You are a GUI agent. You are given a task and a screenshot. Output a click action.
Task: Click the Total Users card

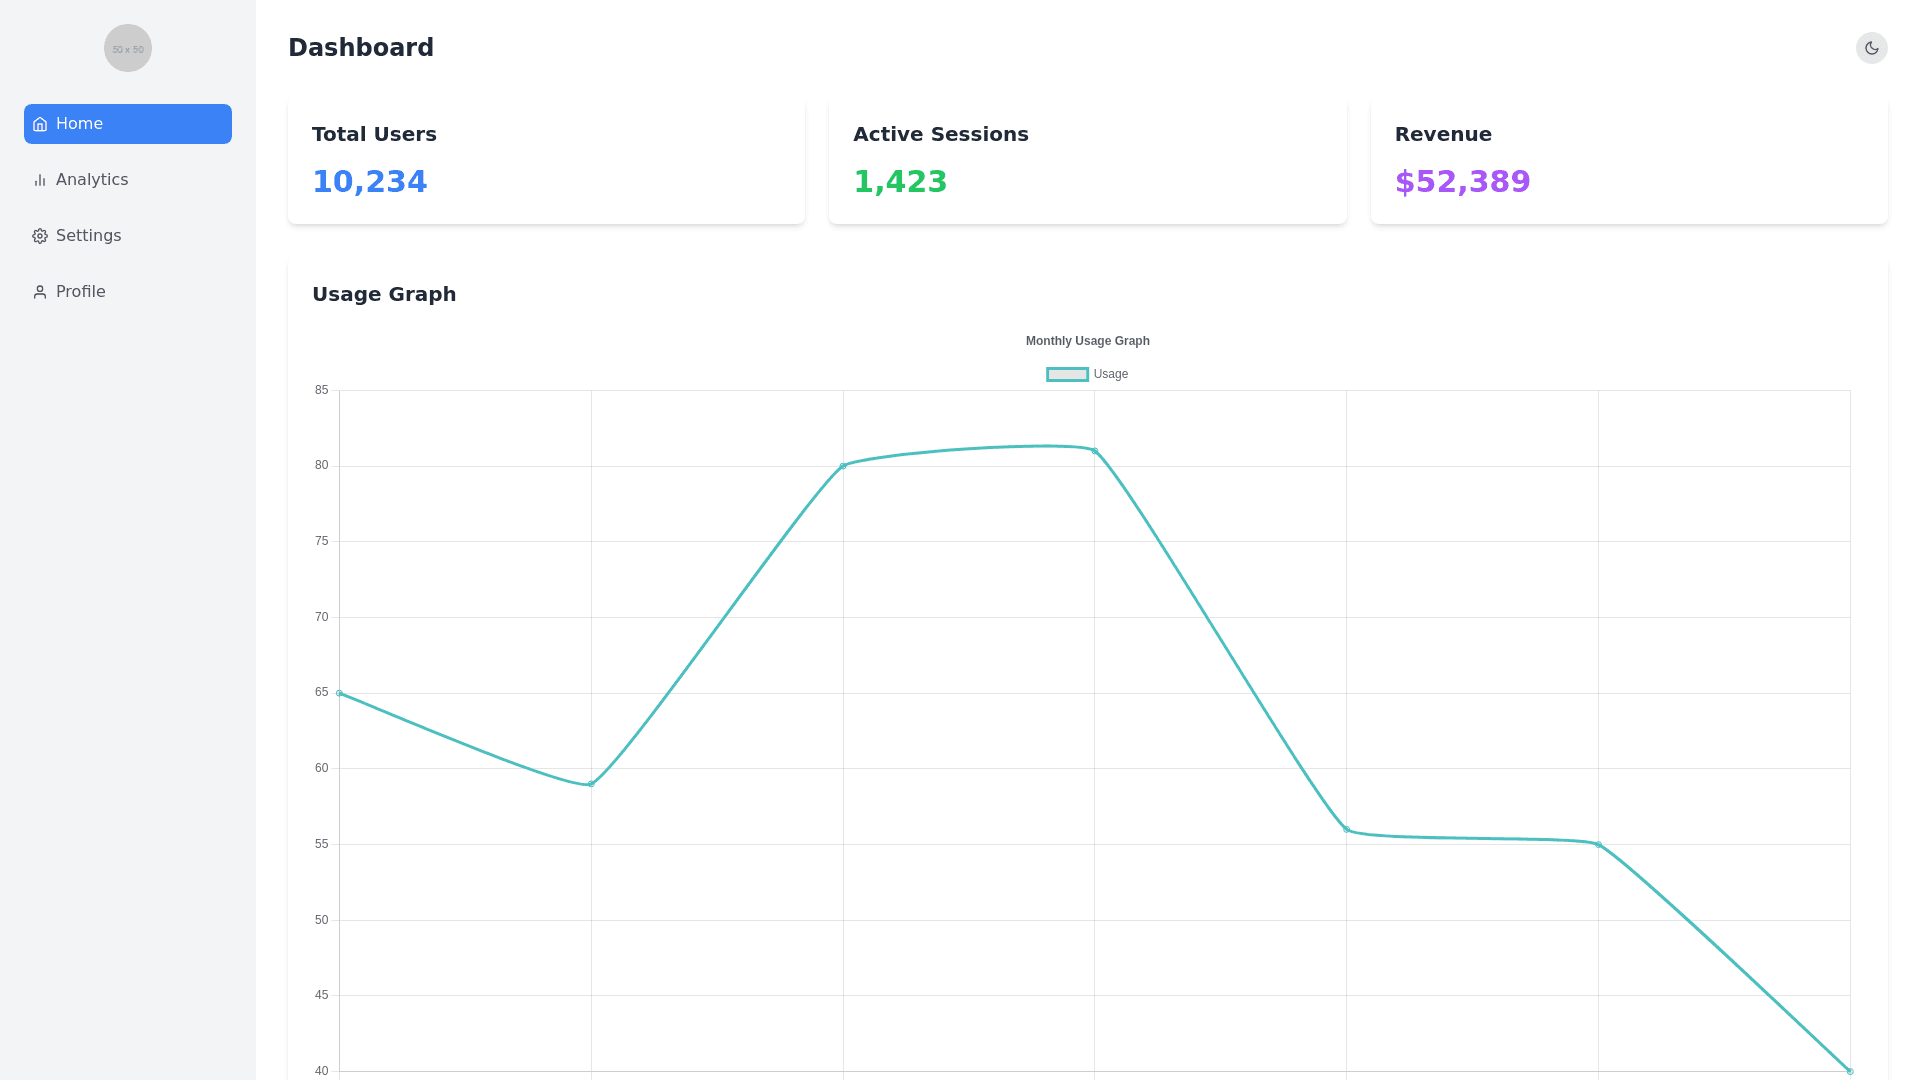point(546,160)
